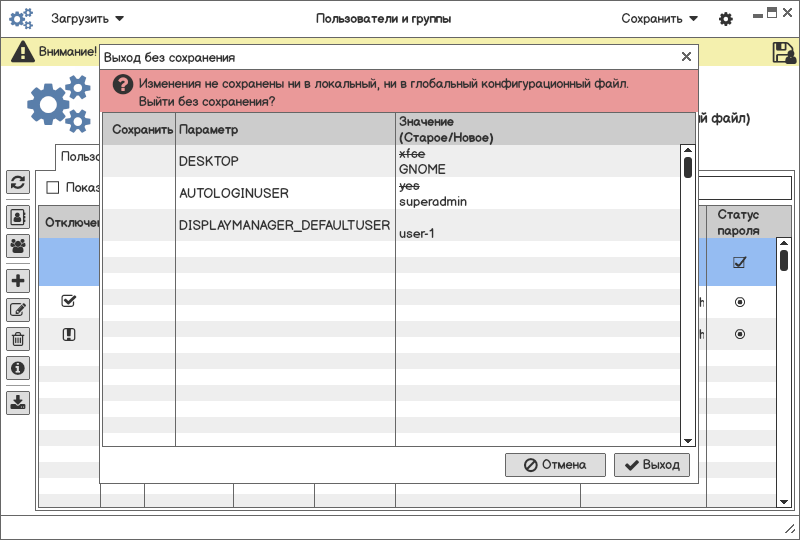Screen dimensions: 800x540
Task: Click the dialog's scrollbar down arrow
Action: pos(687,440)
